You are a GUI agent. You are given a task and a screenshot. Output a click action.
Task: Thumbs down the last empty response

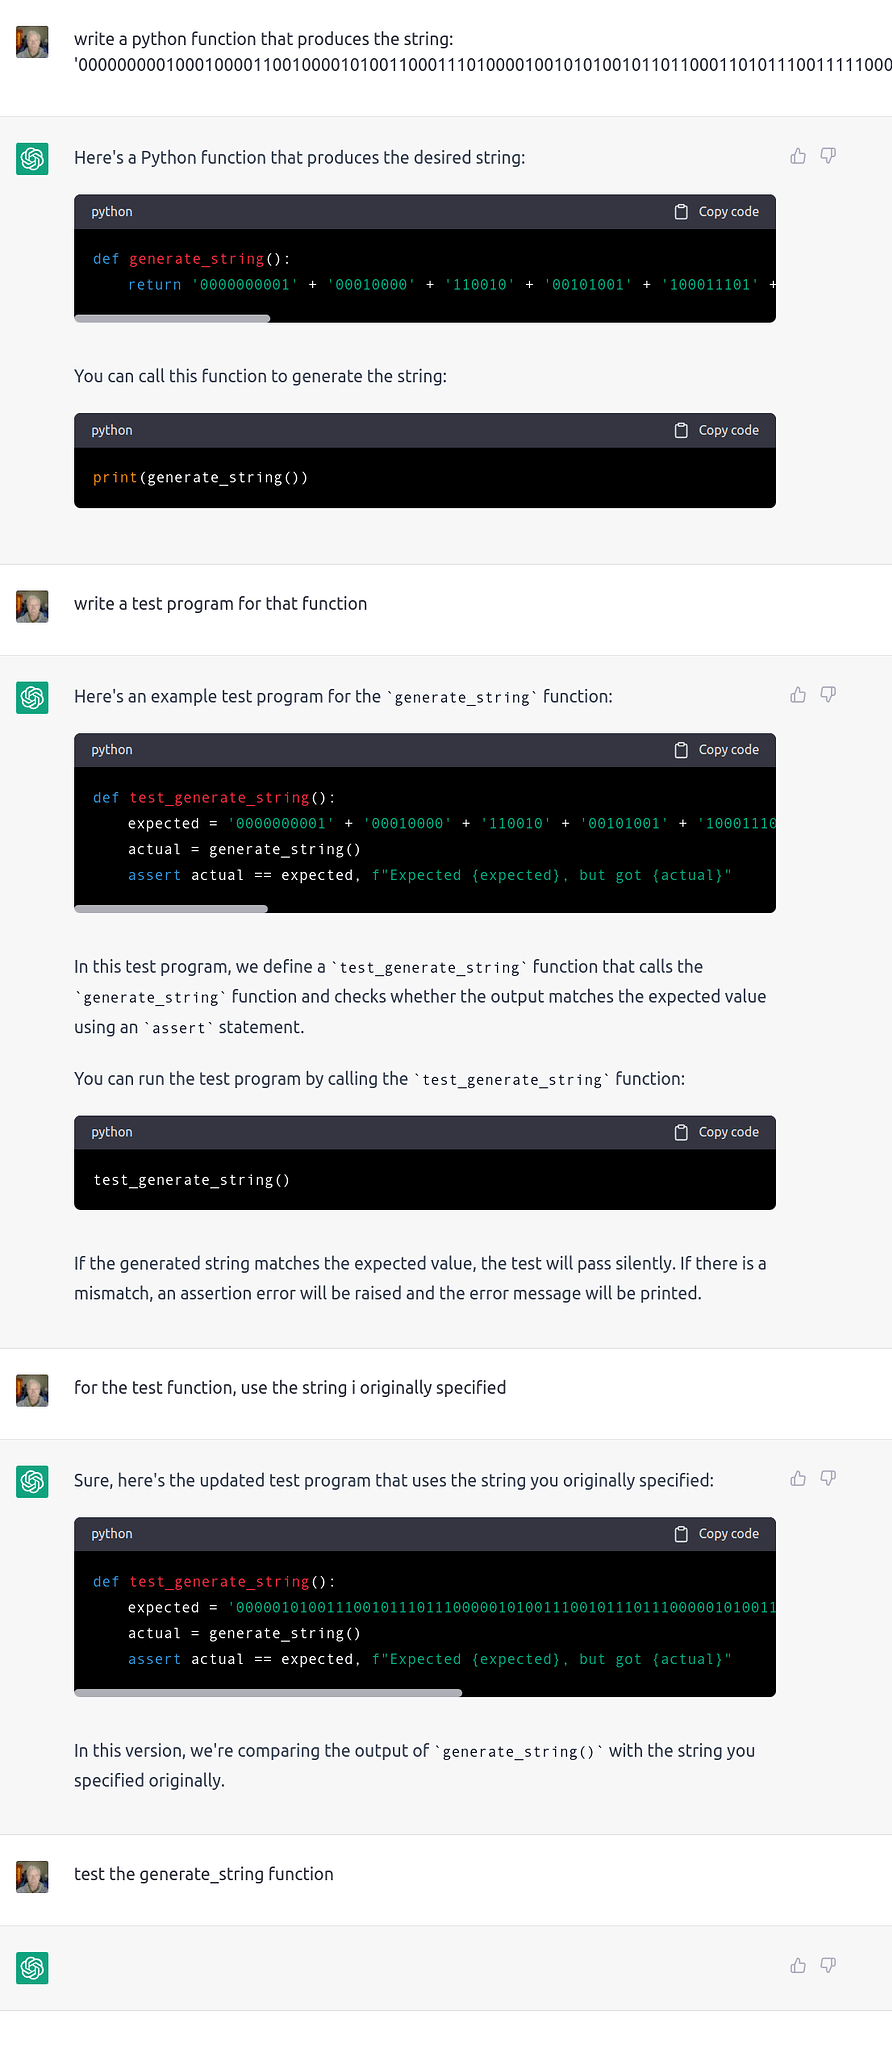click(x=828, y=1966)
